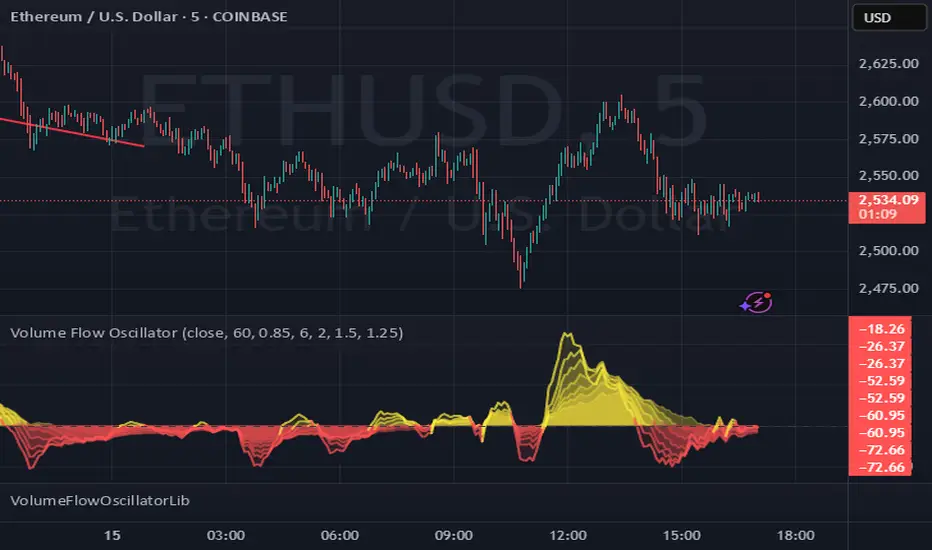Open the USD currency selector
This screenshot has height=550, width=932.
tap(889, 17)
